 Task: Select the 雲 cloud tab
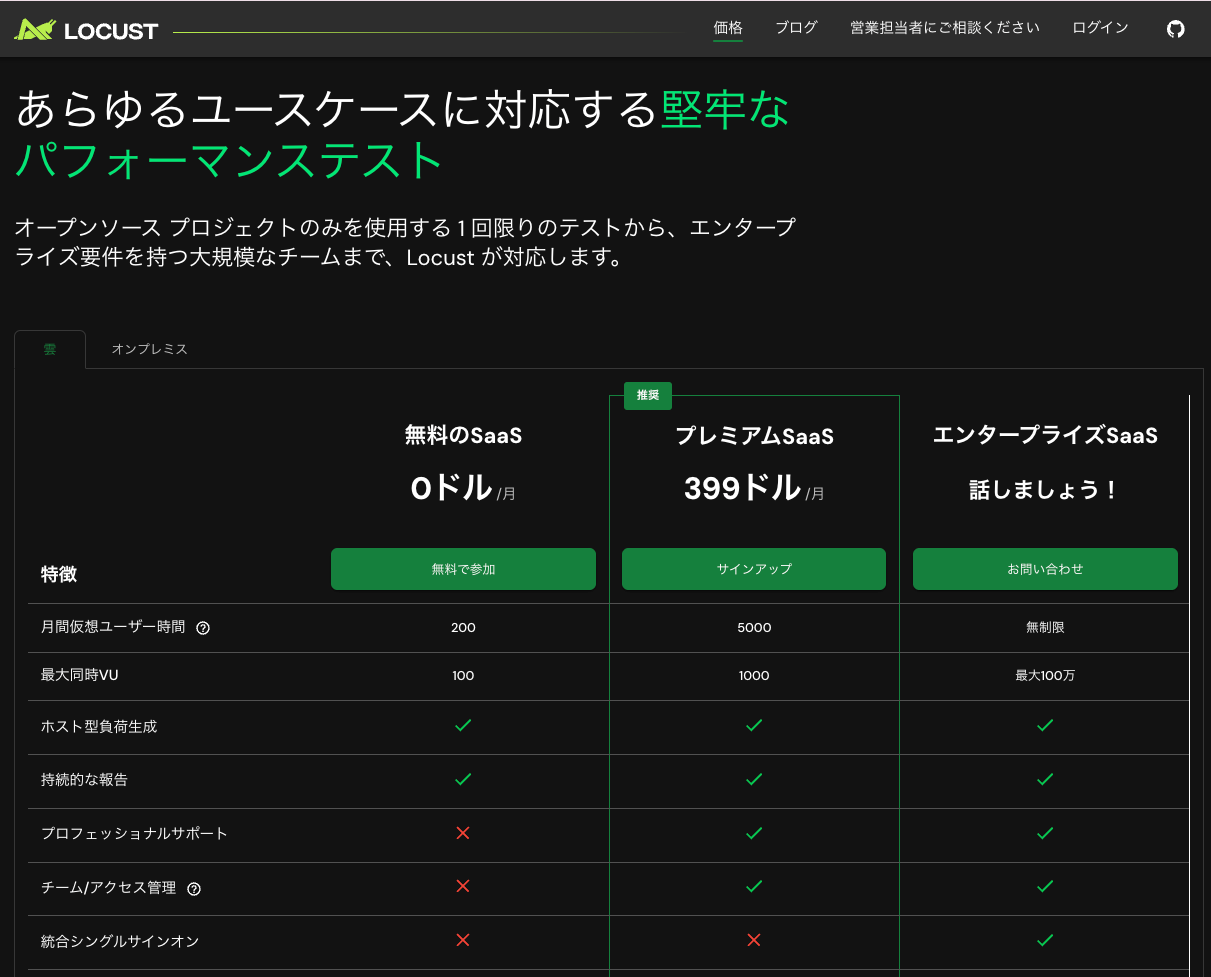[50, 349]
